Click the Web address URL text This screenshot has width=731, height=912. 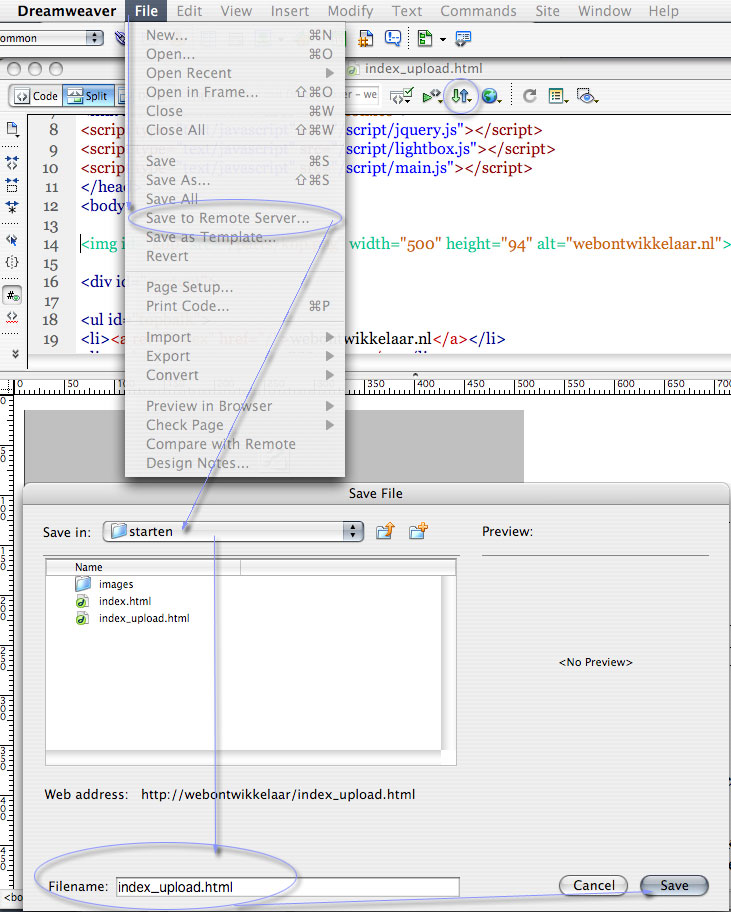pyautogui.click(x=278, y=795)
